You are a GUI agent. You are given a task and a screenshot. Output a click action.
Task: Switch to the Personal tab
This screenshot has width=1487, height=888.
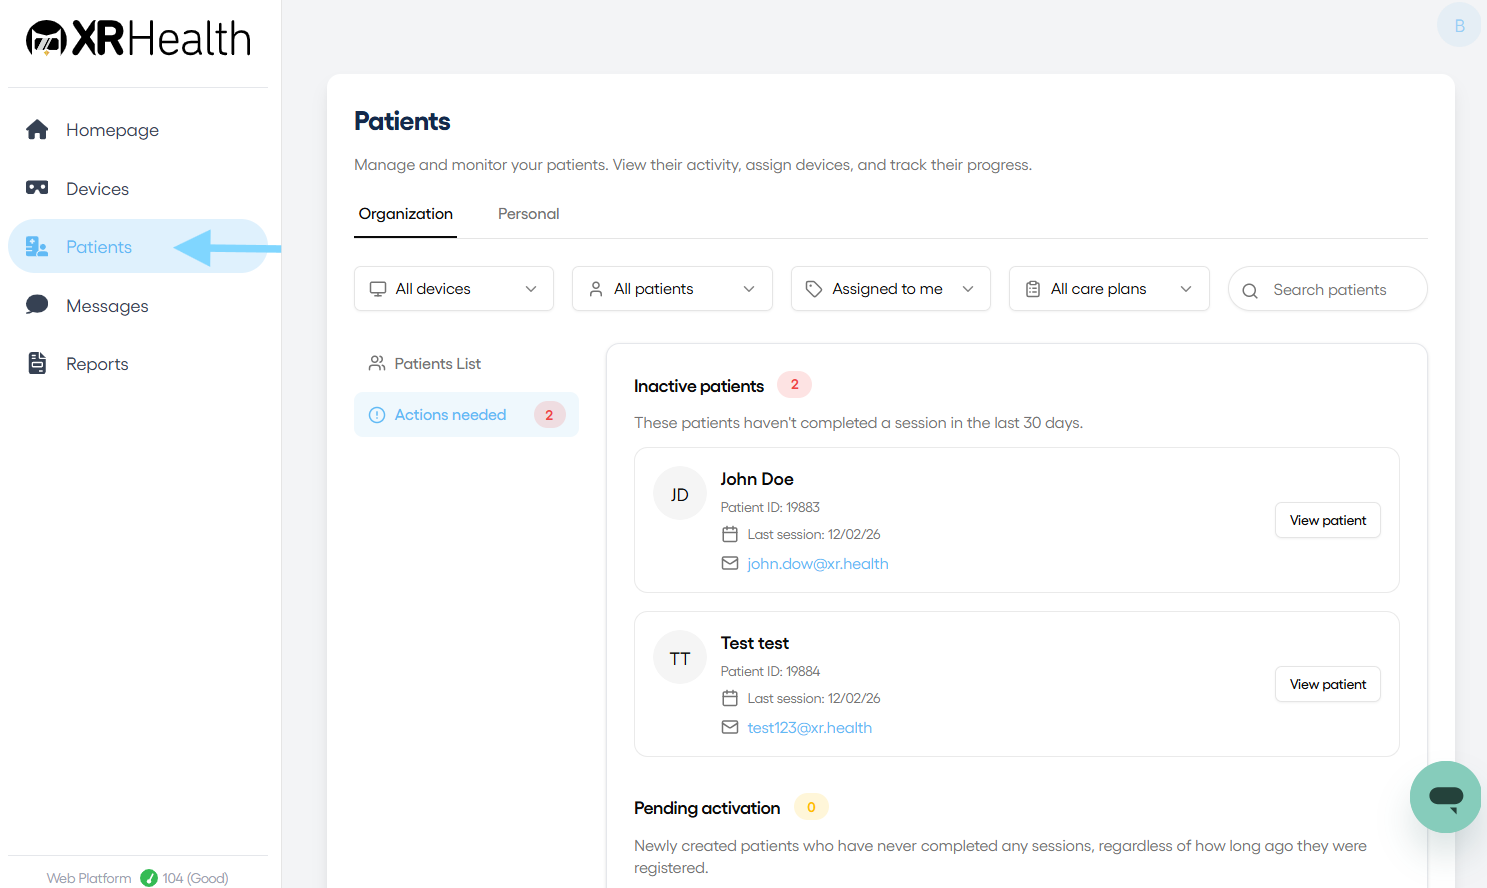pos(529,214)
